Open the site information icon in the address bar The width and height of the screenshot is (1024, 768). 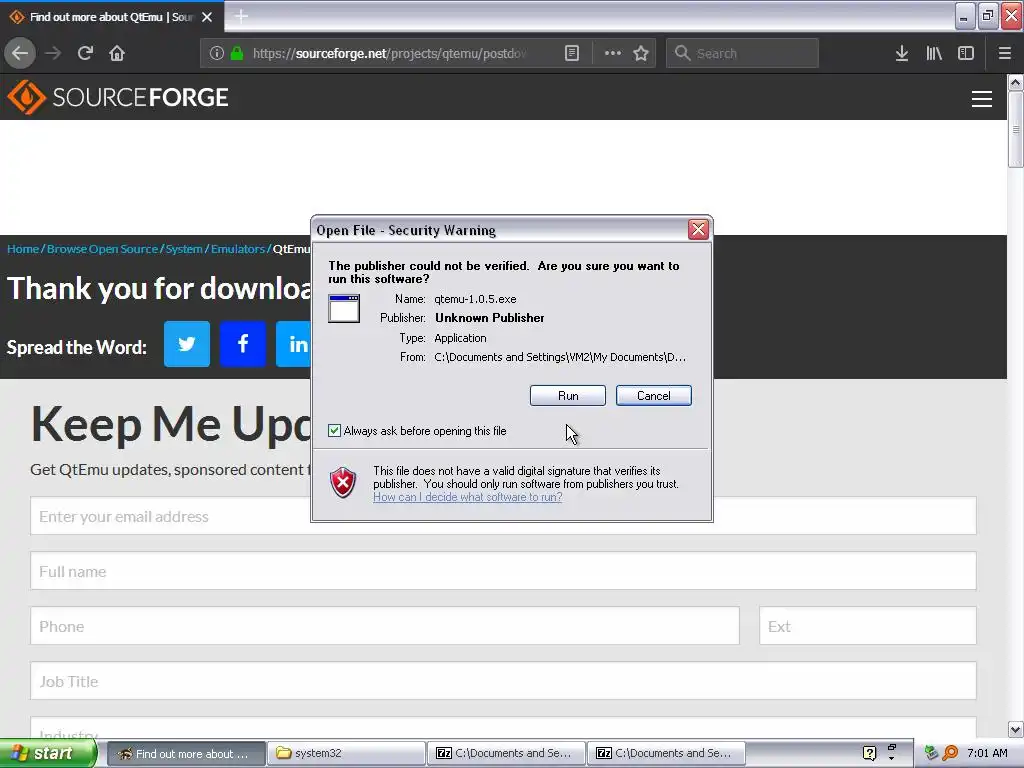[217, 54]
